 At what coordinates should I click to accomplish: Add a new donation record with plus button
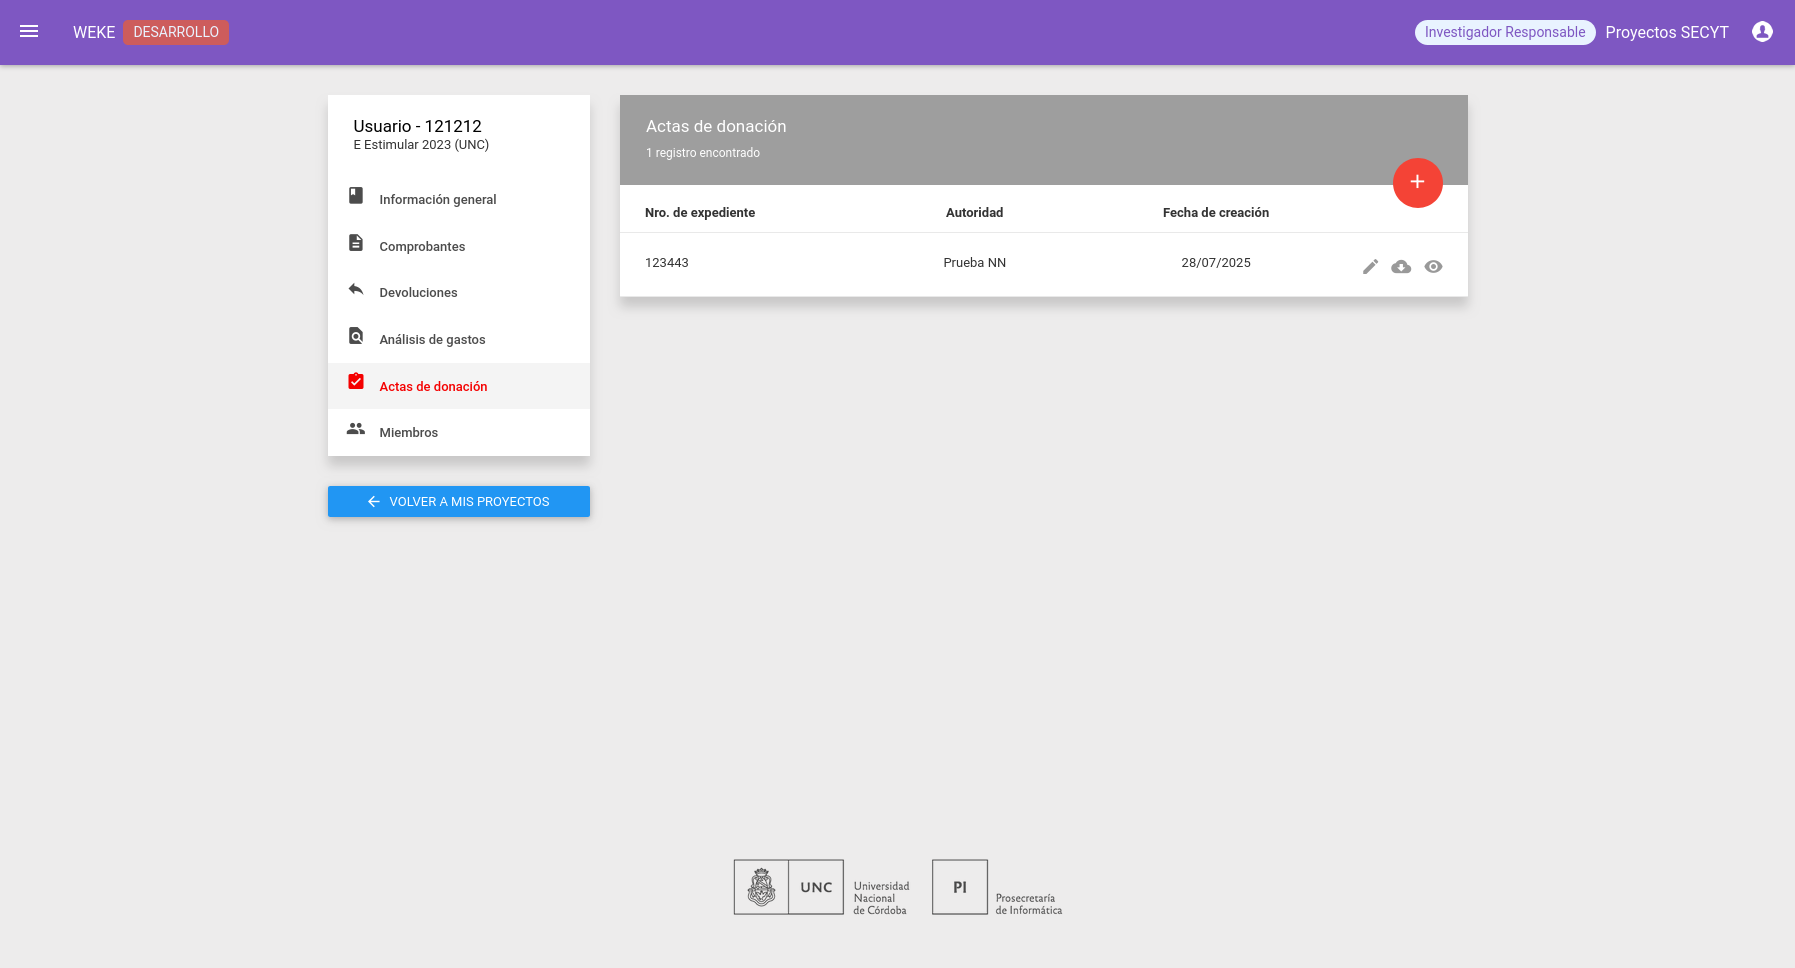tap(1417, 182)
